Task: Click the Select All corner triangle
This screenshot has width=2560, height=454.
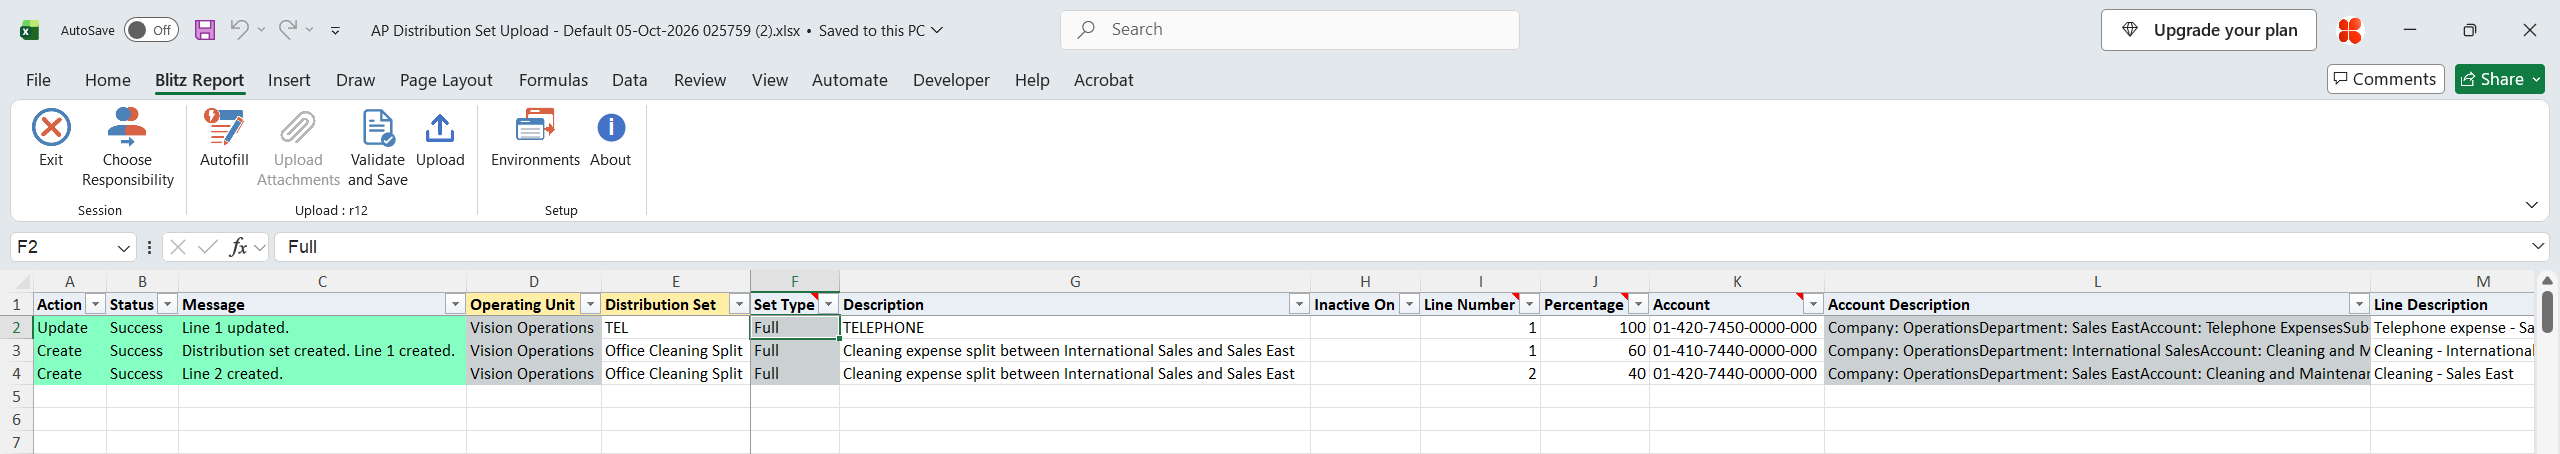Action: pos(22,282)
